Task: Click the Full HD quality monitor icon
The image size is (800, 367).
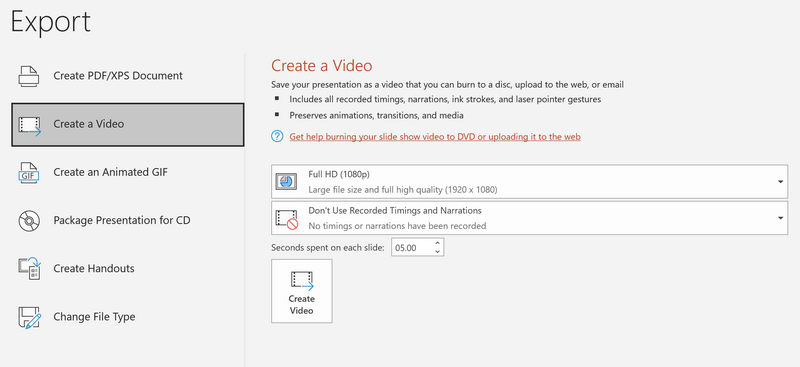Action: pos(286,181)
